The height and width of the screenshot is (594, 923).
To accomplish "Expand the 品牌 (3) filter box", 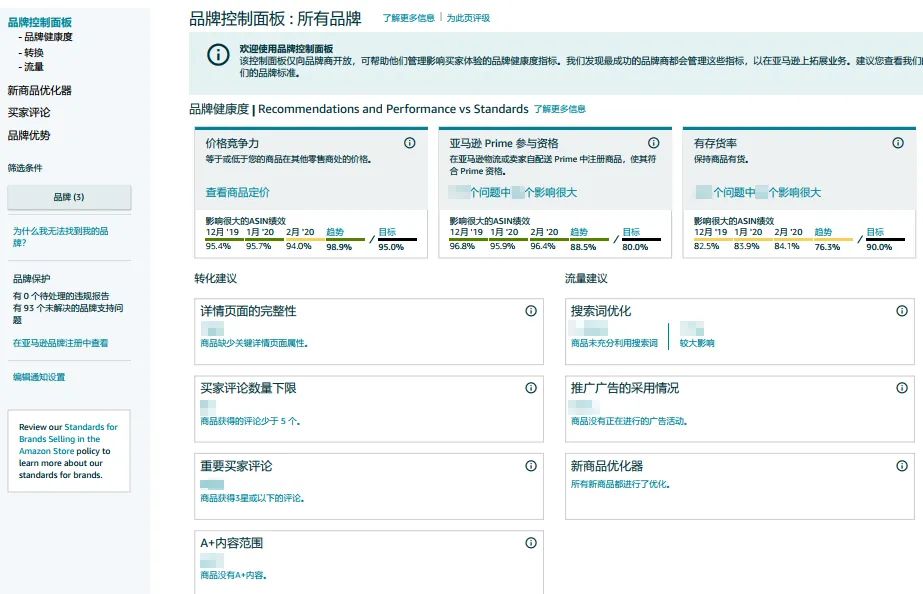I will click(x=71, y=195).
